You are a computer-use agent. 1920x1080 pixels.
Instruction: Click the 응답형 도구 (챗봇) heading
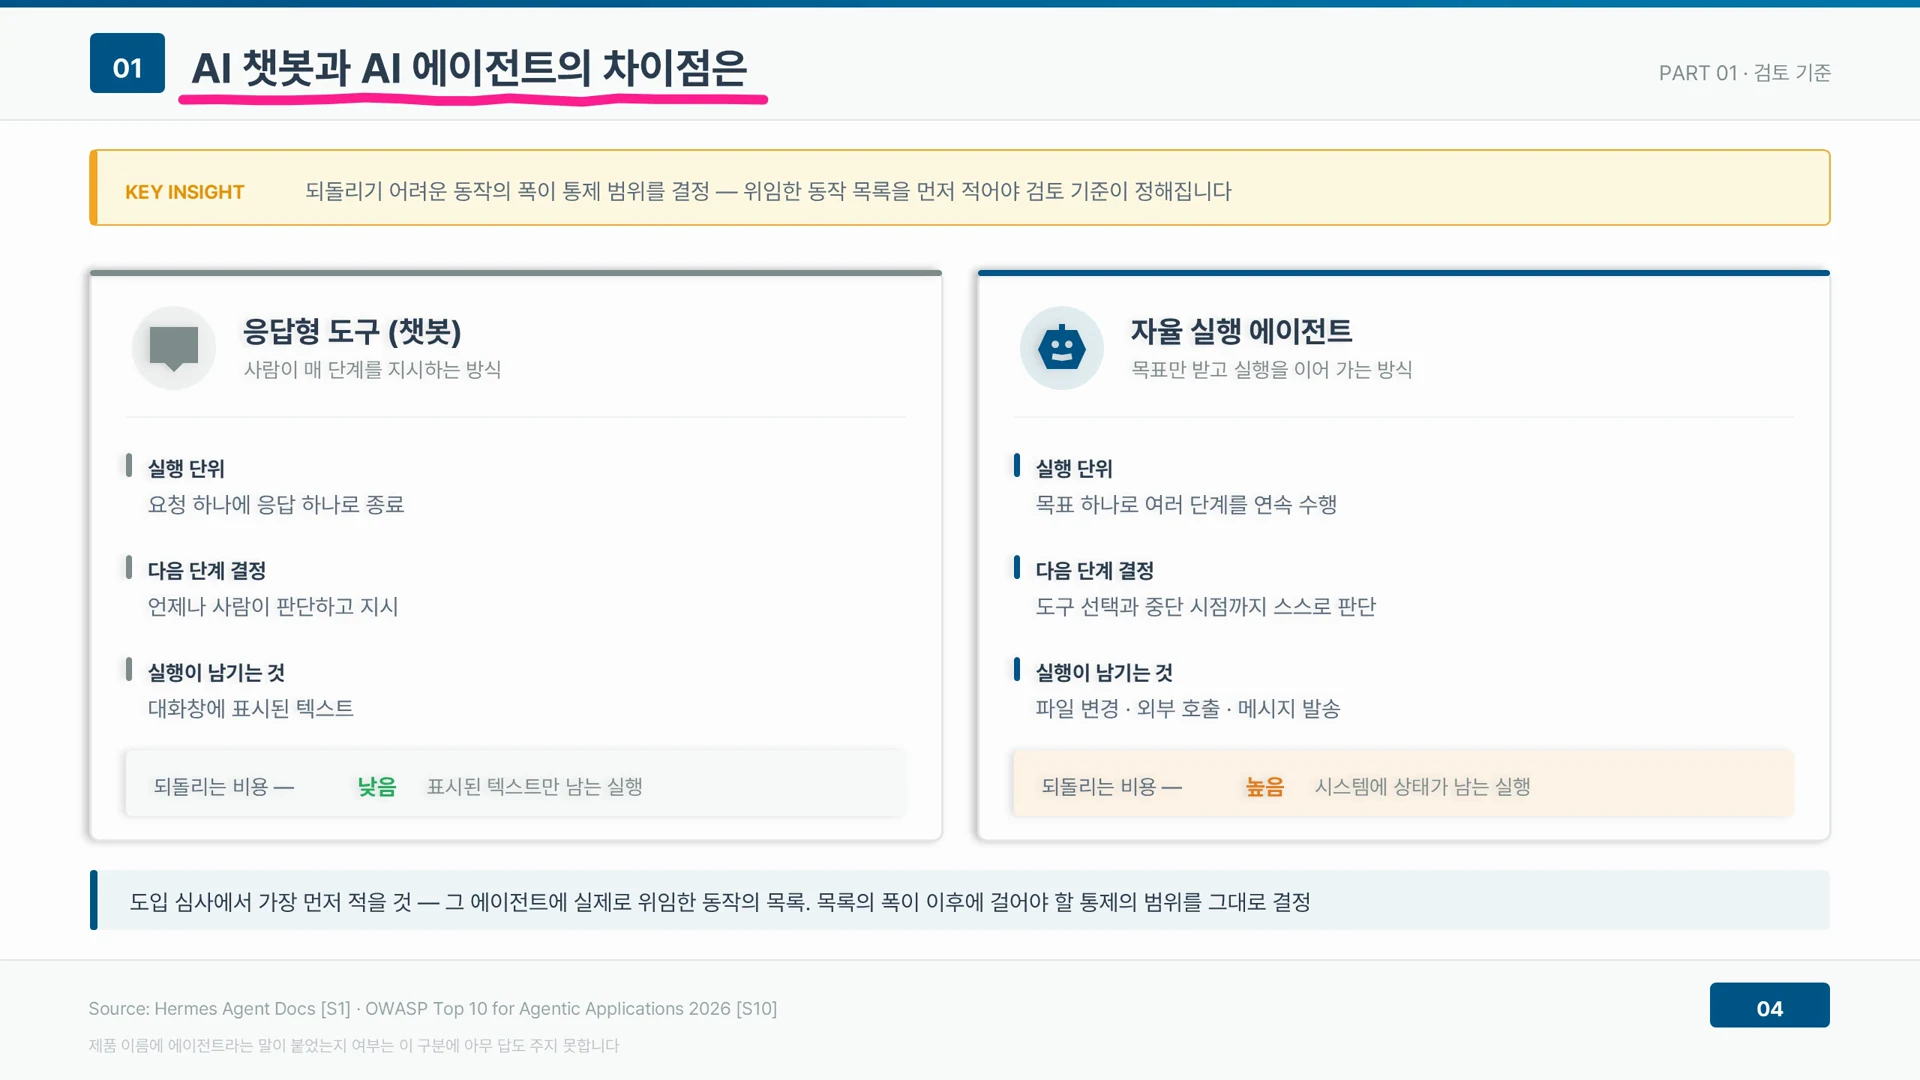point(352,331)
